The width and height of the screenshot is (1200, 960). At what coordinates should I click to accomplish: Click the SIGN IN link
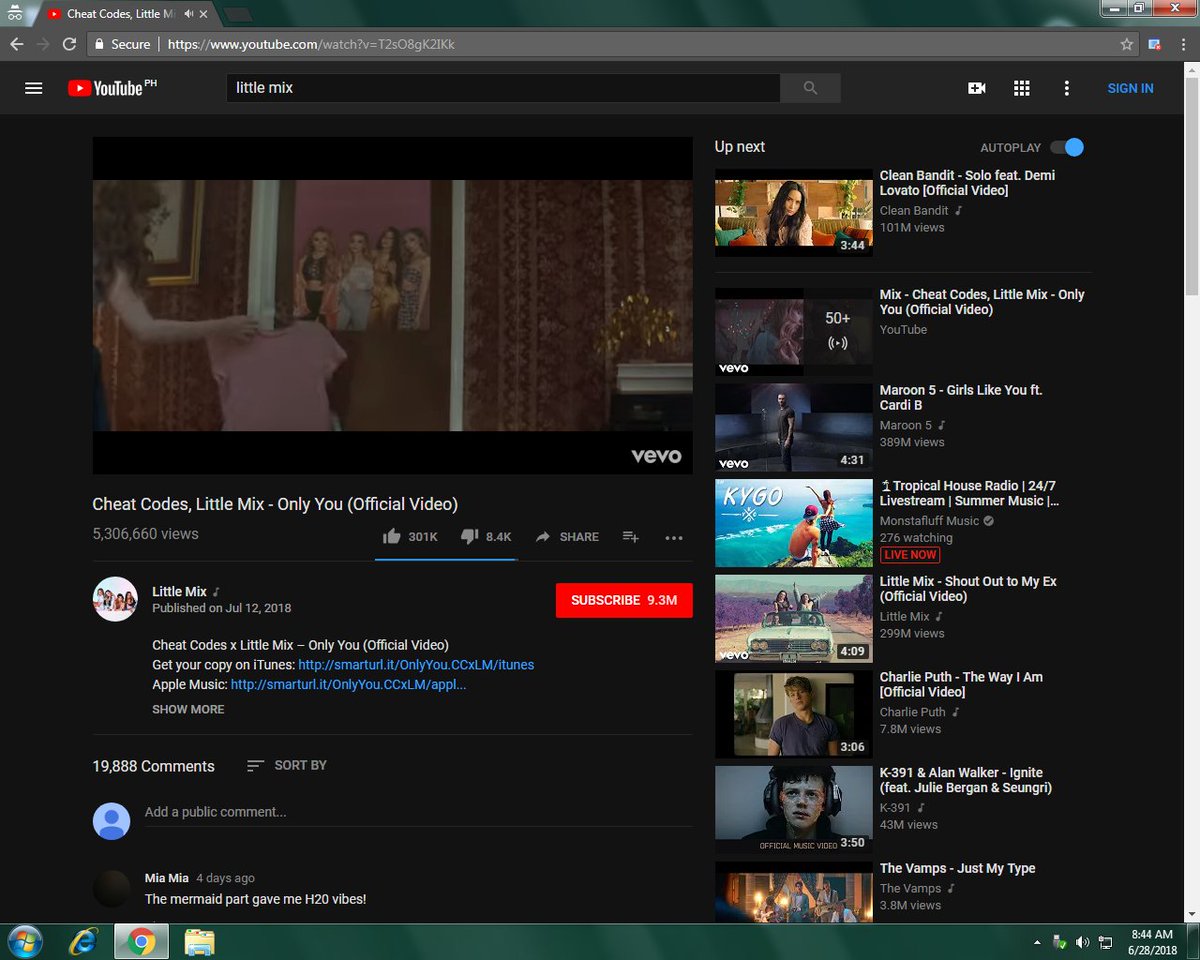1130,88
